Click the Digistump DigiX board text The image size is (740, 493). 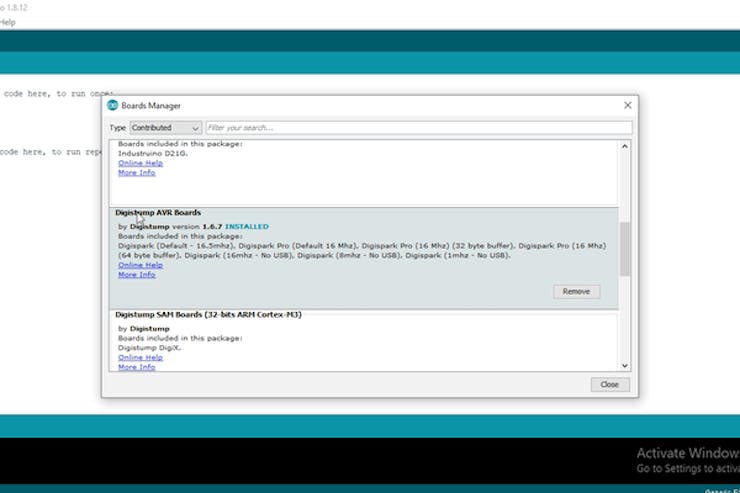pyautogui.click(x=150, y=348)
